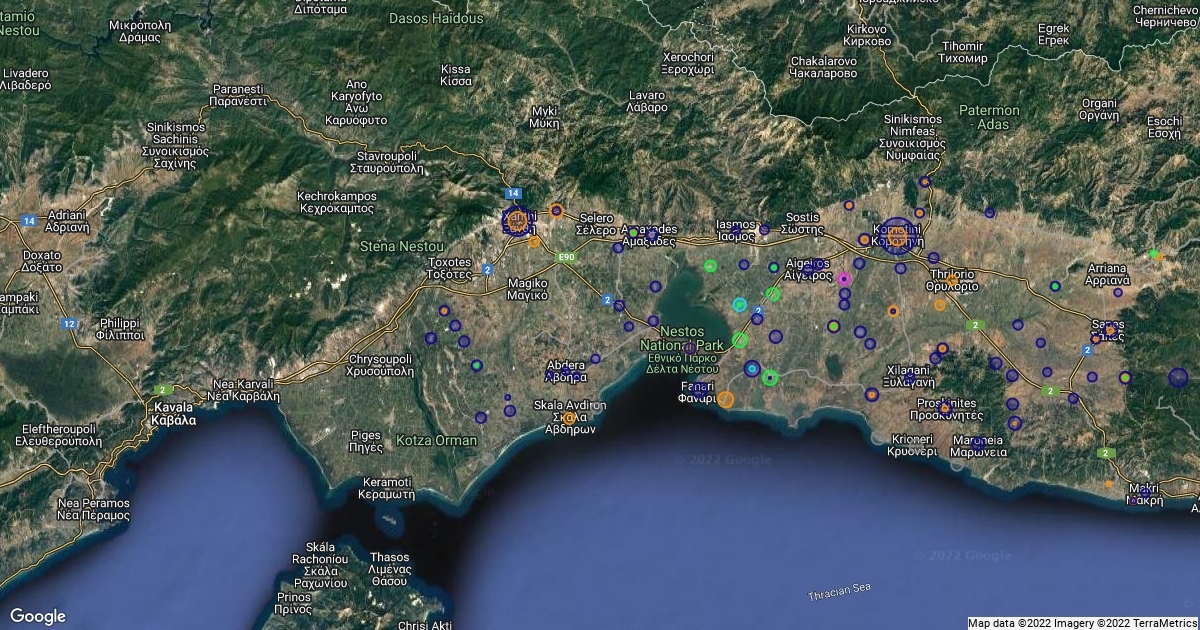Click the Keramoti town label

click(386, 487)
